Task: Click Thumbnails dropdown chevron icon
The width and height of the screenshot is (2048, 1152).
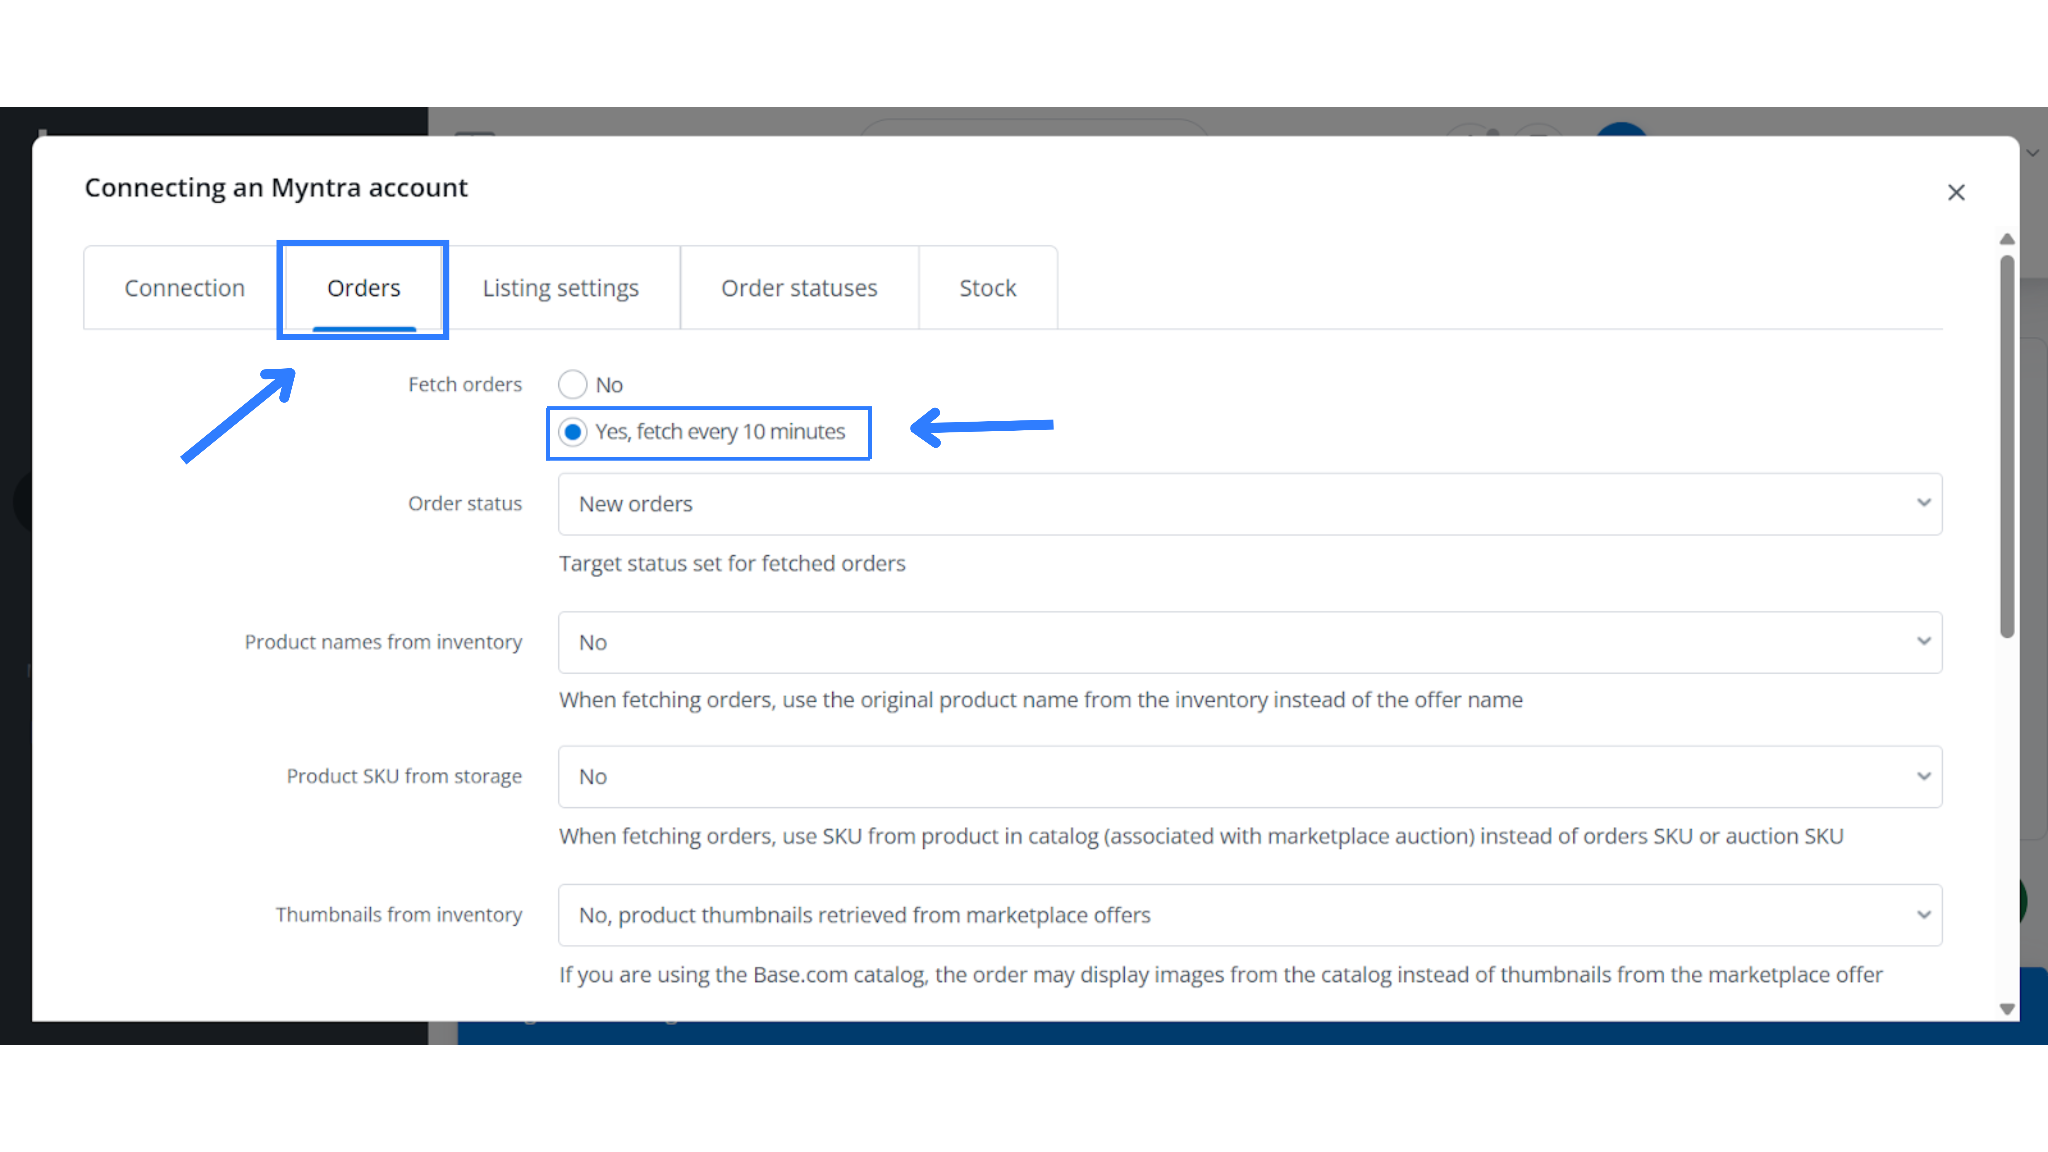Action: tap(1923, 915)
